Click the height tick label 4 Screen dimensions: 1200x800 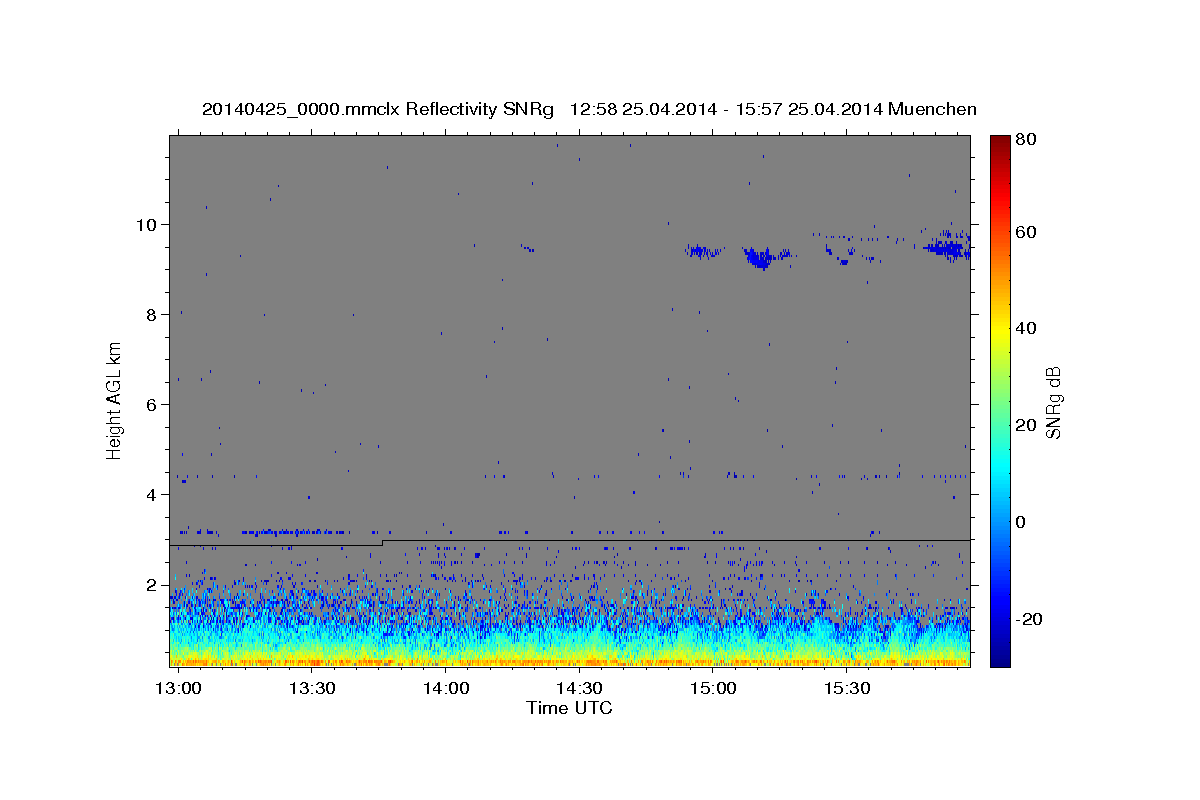(x=152, y=495)
